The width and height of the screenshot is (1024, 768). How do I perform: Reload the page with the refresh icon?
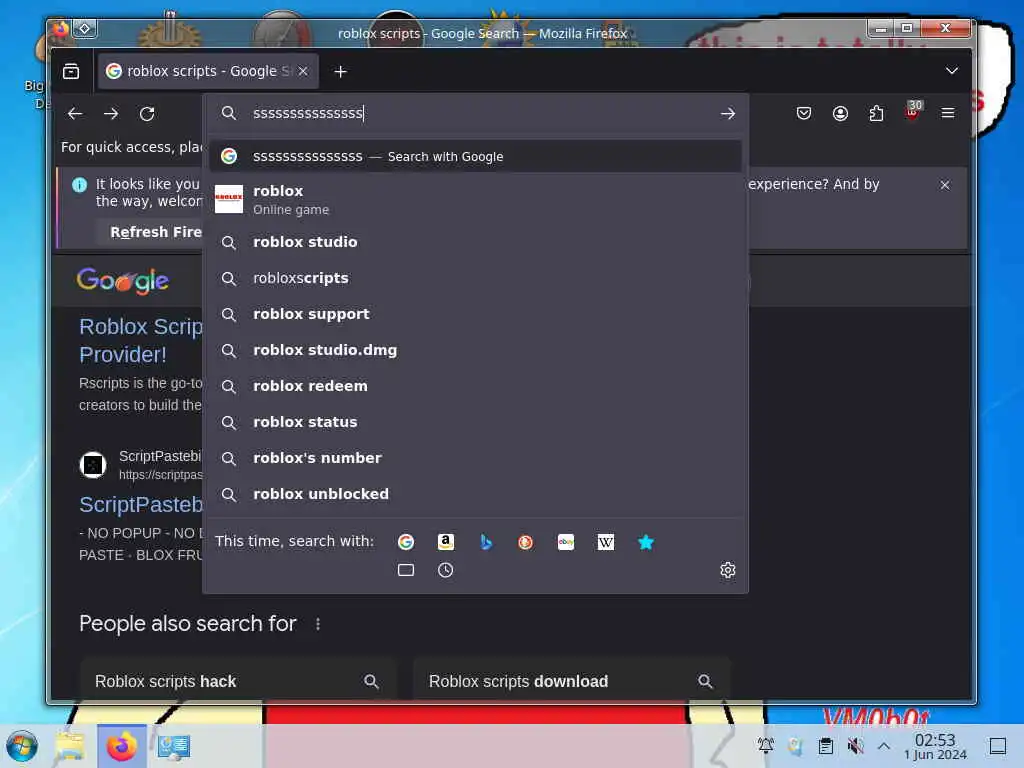(147, 114)
